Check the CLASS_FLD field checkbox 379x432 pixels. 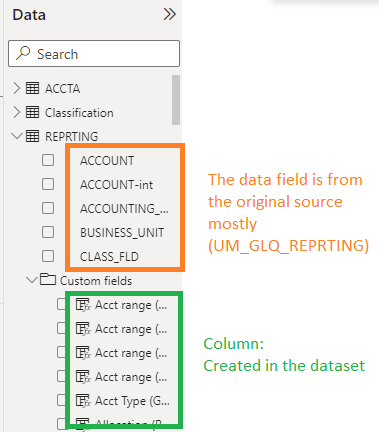click(48, 256)
